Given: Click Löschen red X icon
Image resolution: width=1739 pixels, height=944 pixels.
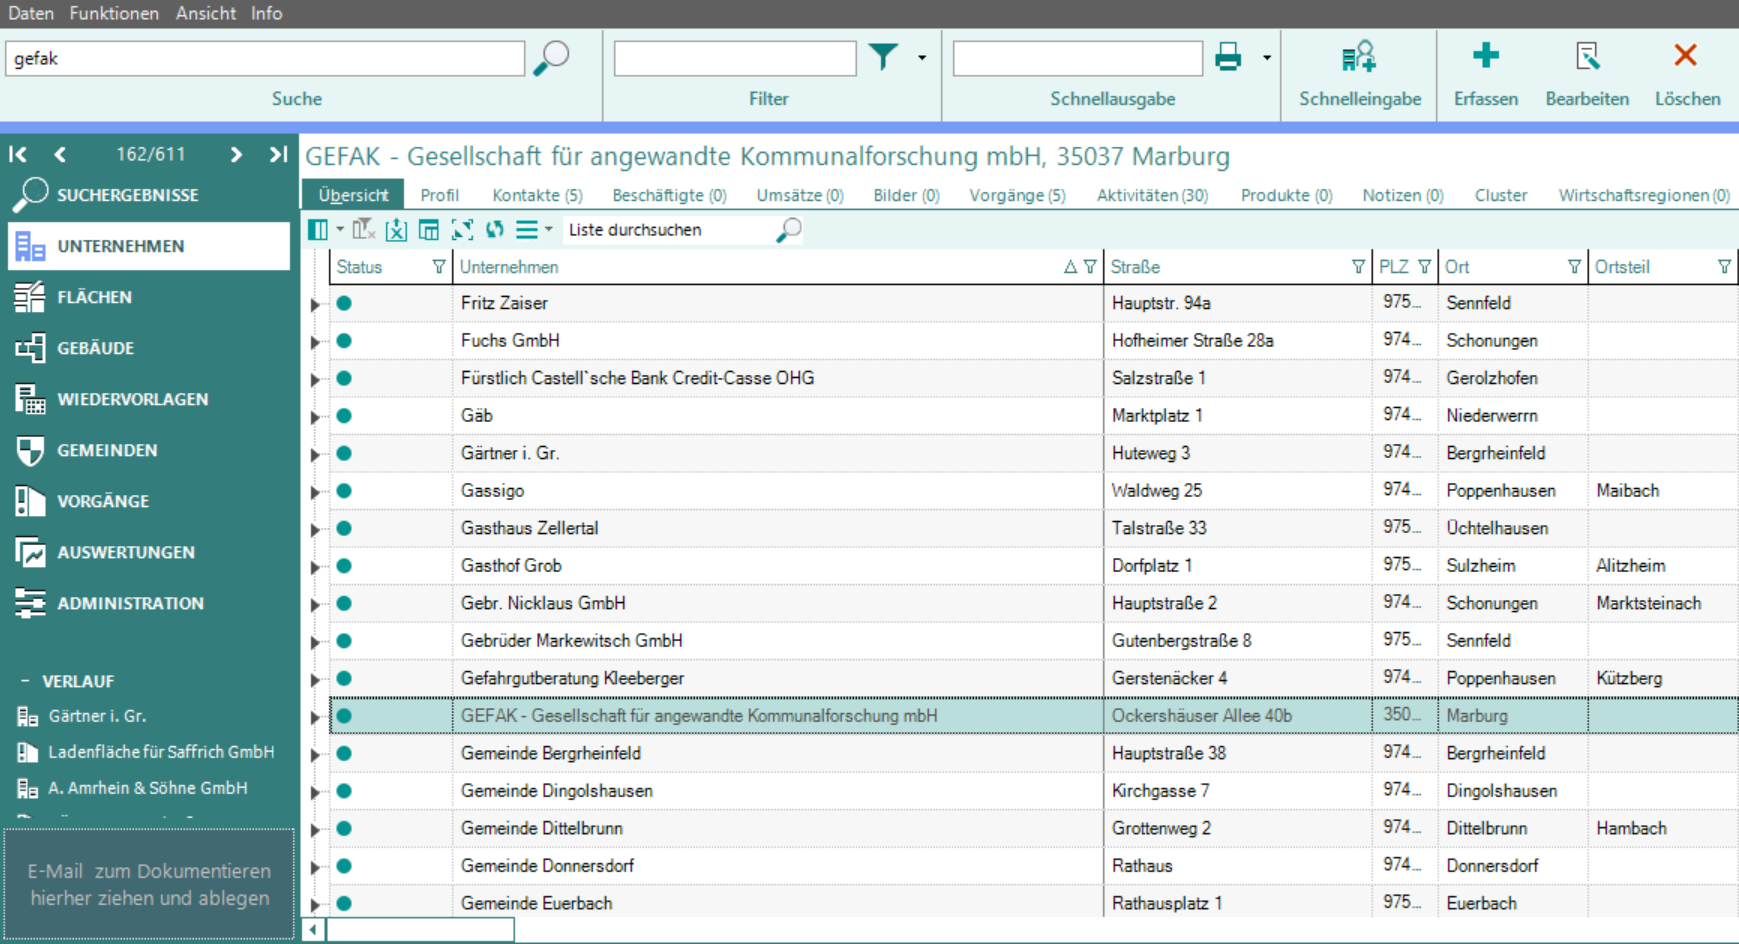Looking at the screenshot, I should [x=1686, y=55].
